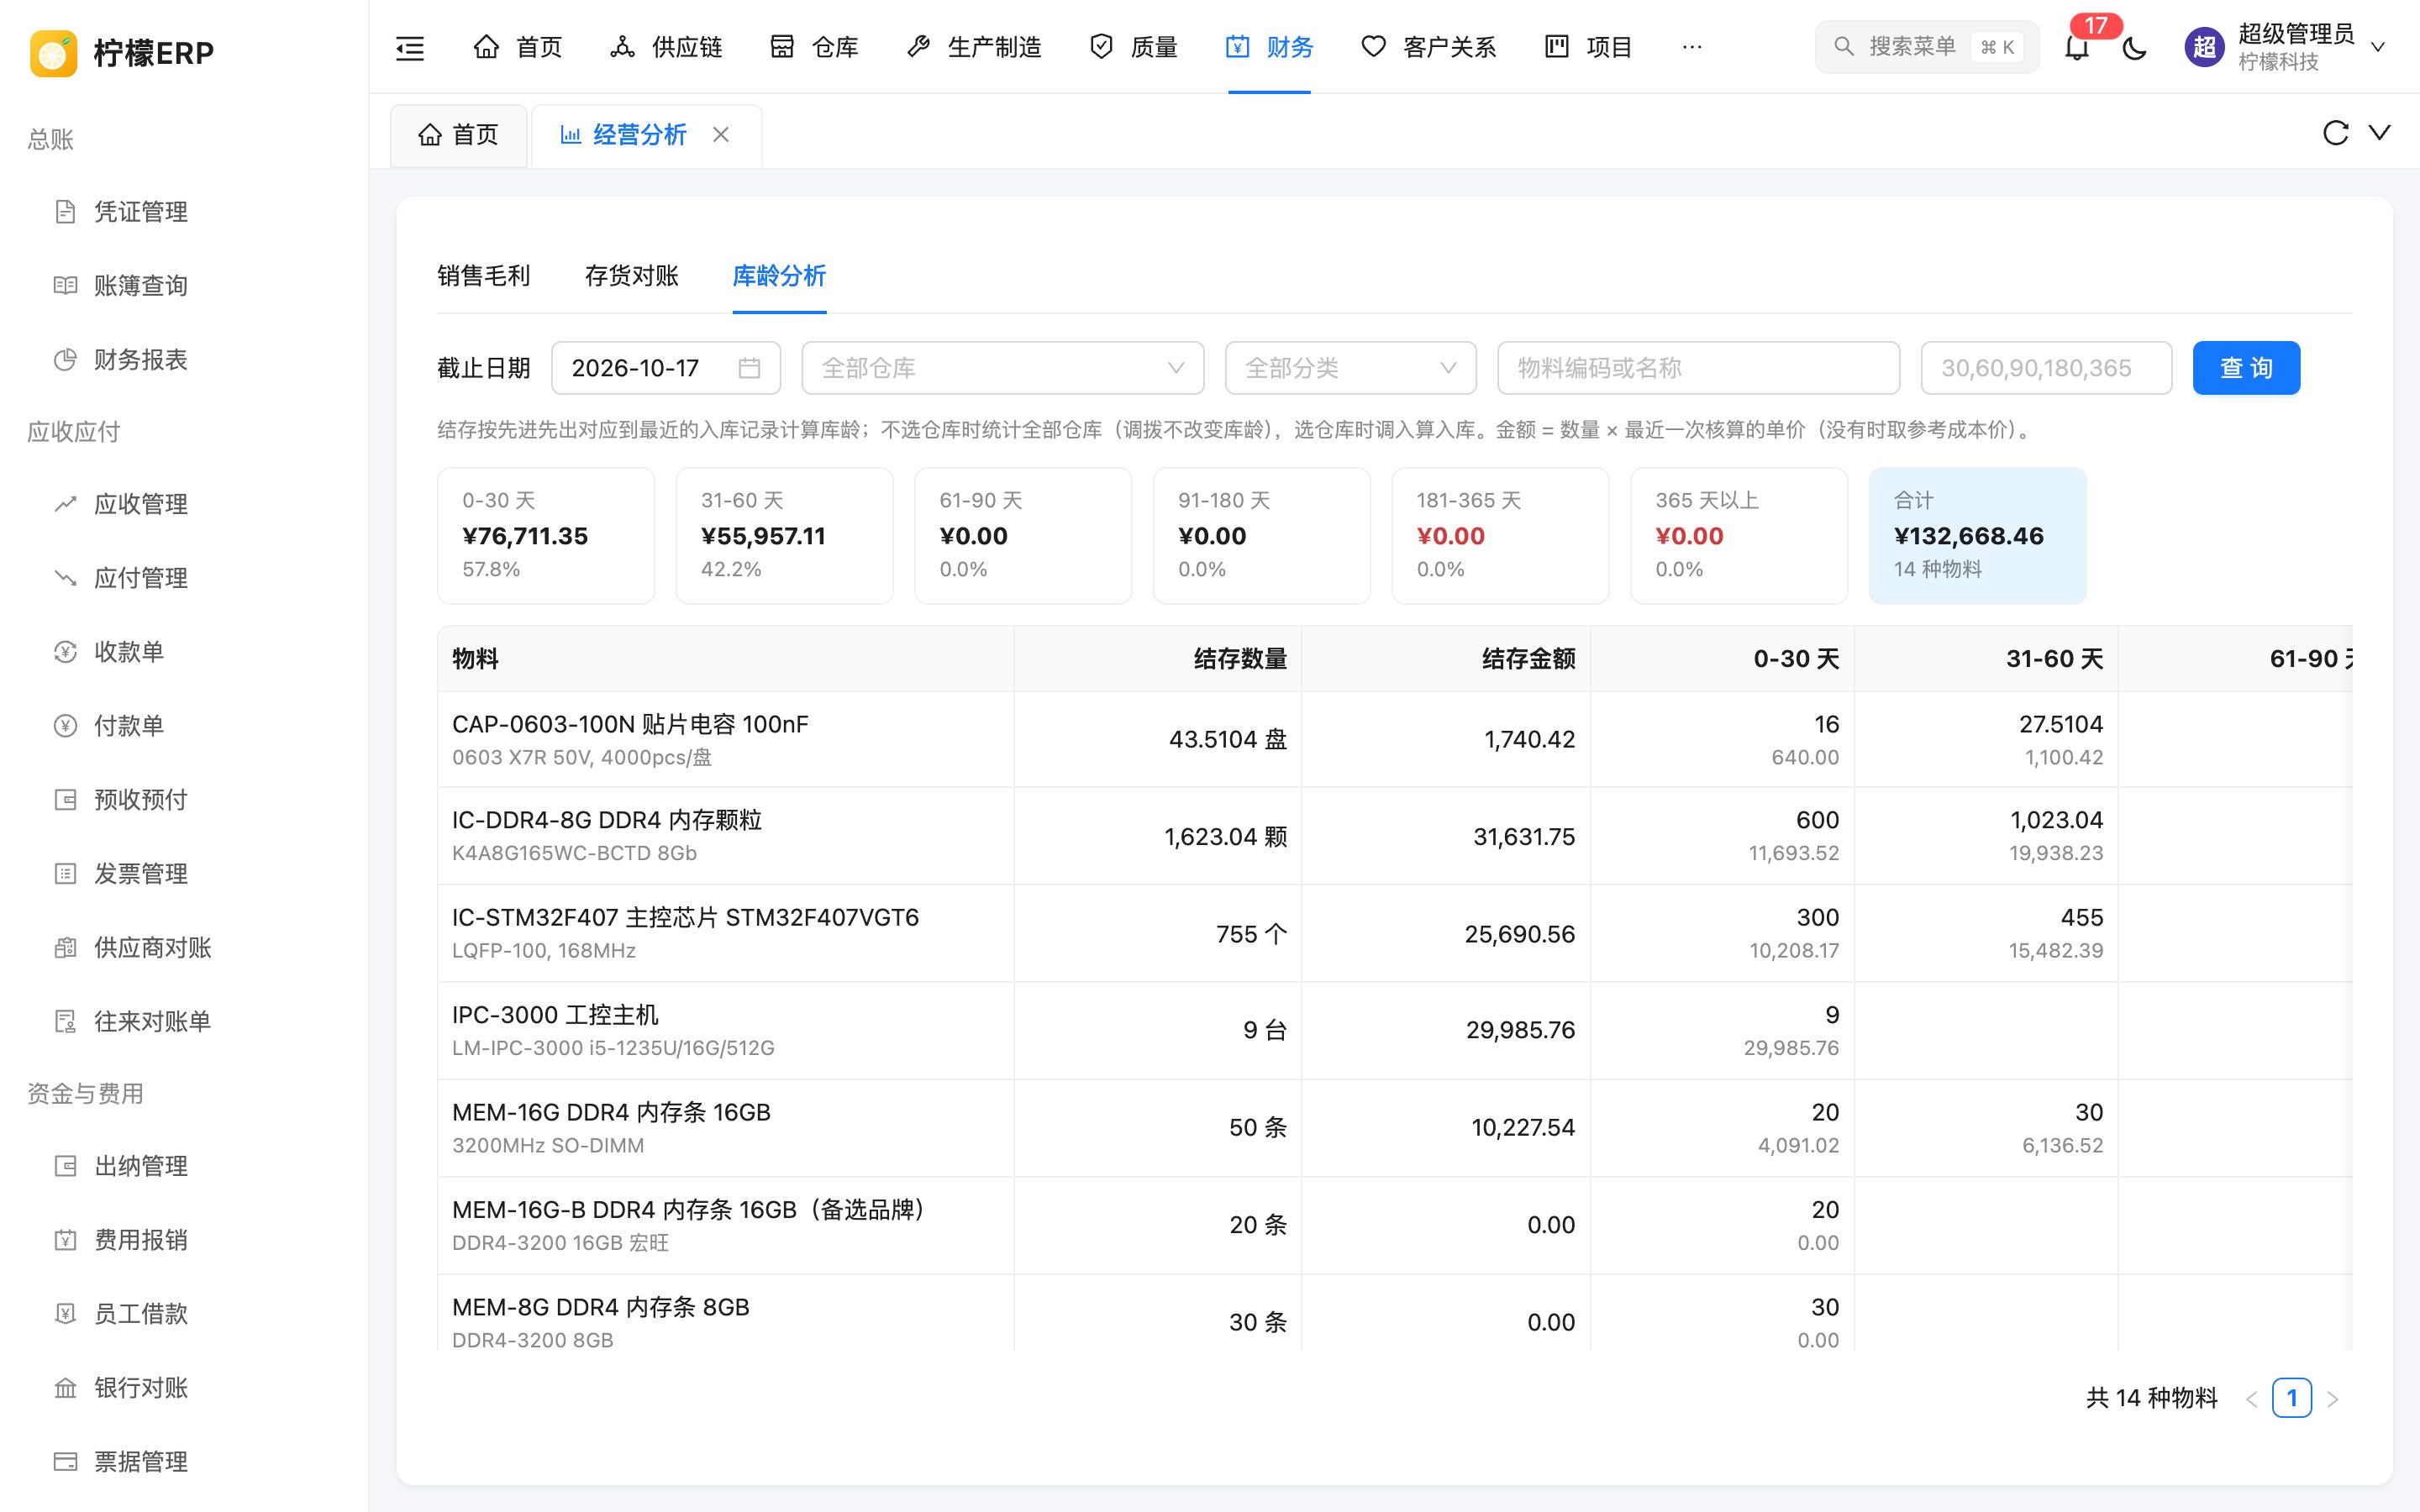Expand the 全部分类 dropdown
The width and height of the screenshot is (2420, 1512).
[x=1351, y=368]
